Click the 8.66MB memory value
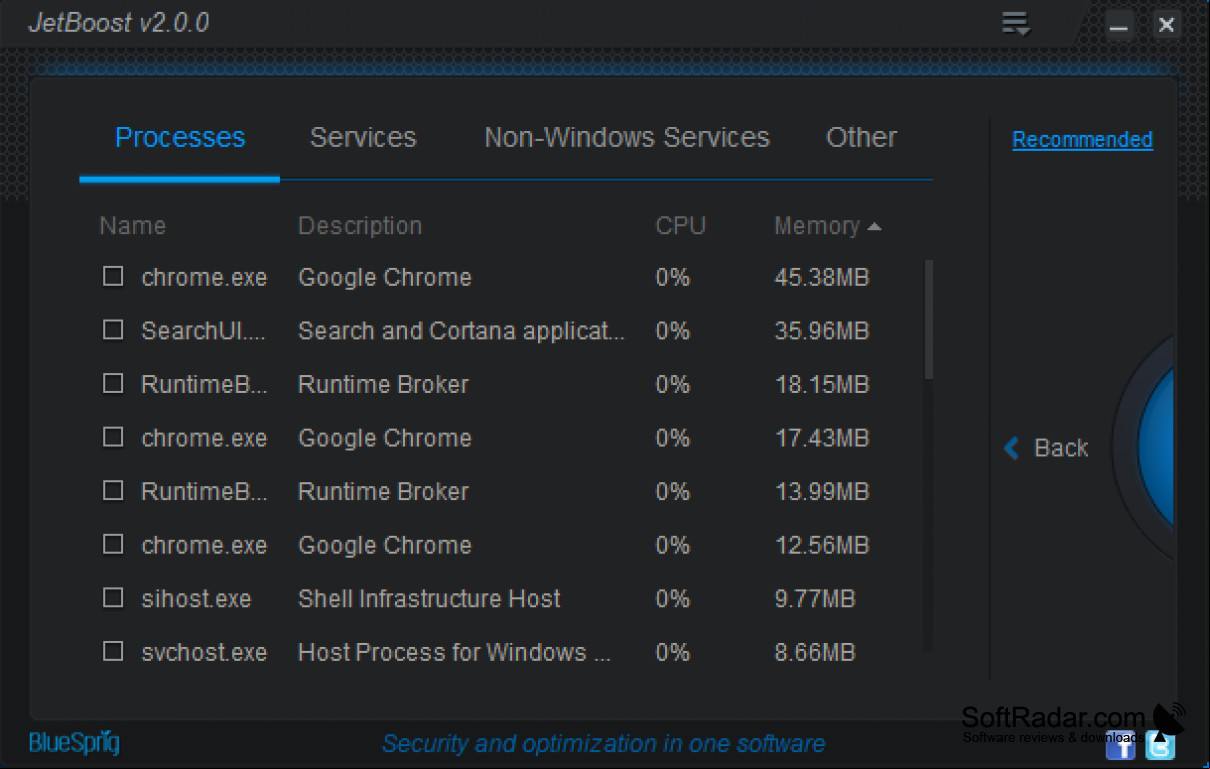The width and height of the screenshot is (1210, 769). (815, 653)
